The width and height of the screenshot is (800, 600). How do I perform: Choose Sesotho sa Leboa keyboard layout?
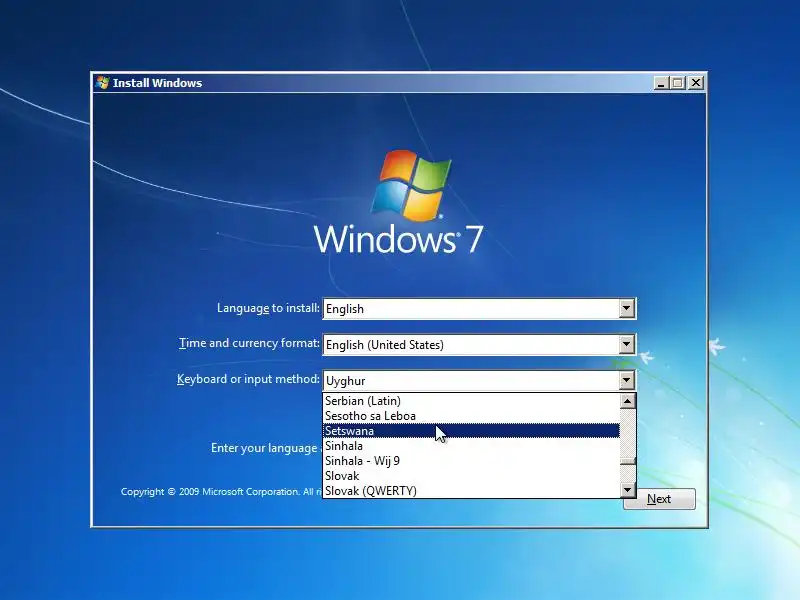471,416
